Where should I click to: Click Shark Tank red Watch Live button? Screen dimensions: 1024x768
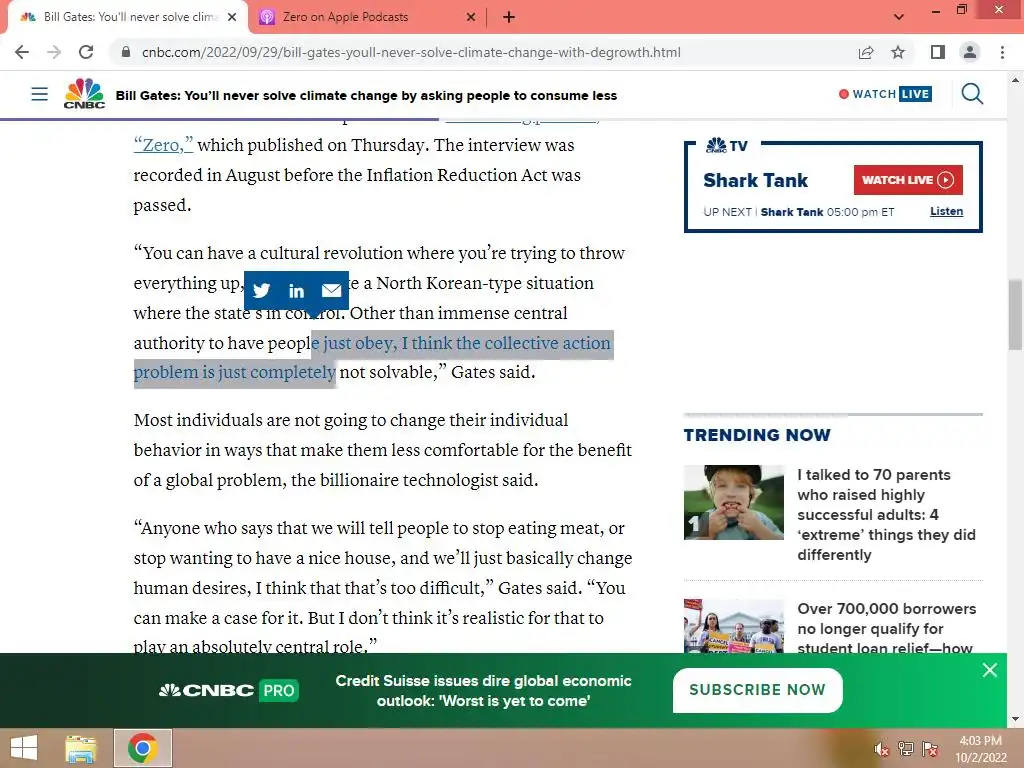(908, 180)
